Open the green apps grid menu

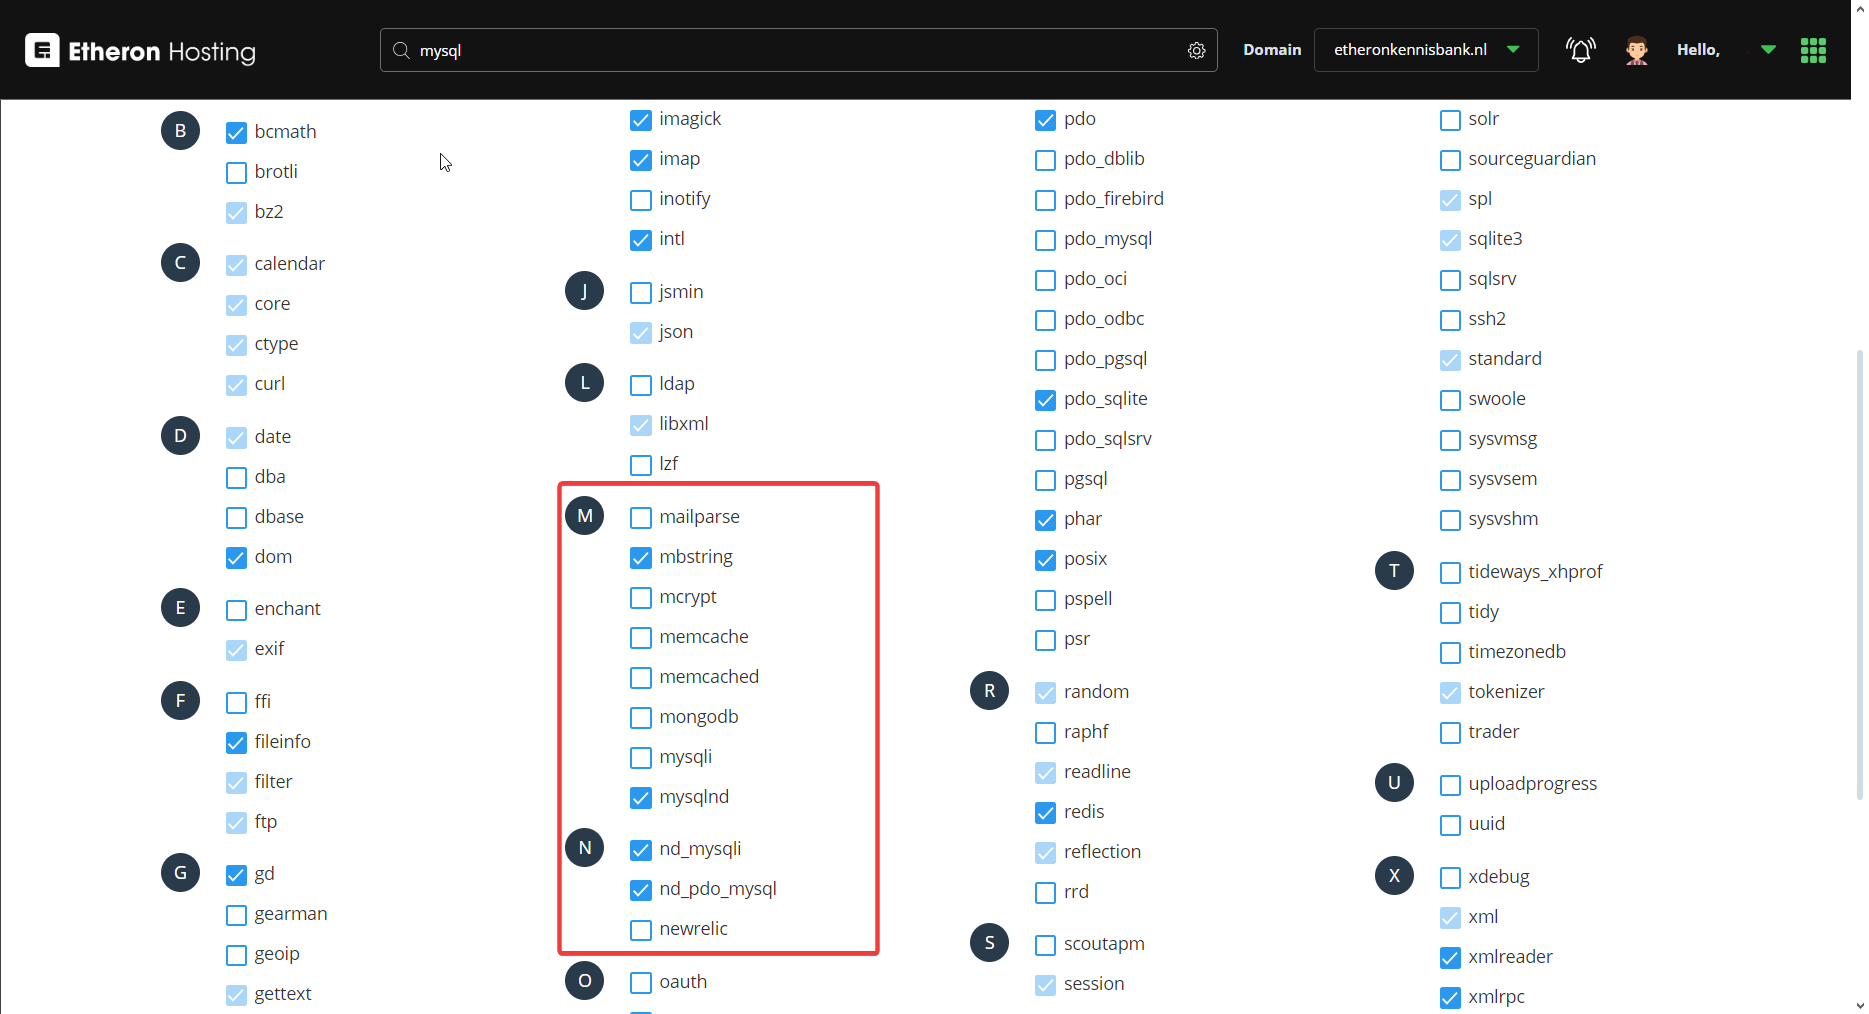click(1813, 50)
